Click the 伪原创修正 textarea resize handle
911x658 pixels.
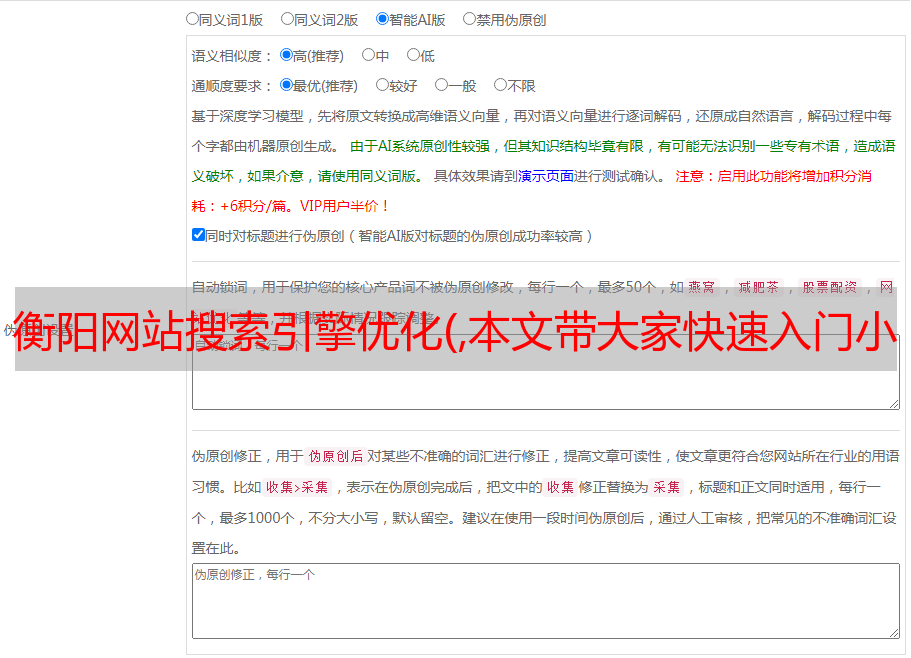click(893, 632)
